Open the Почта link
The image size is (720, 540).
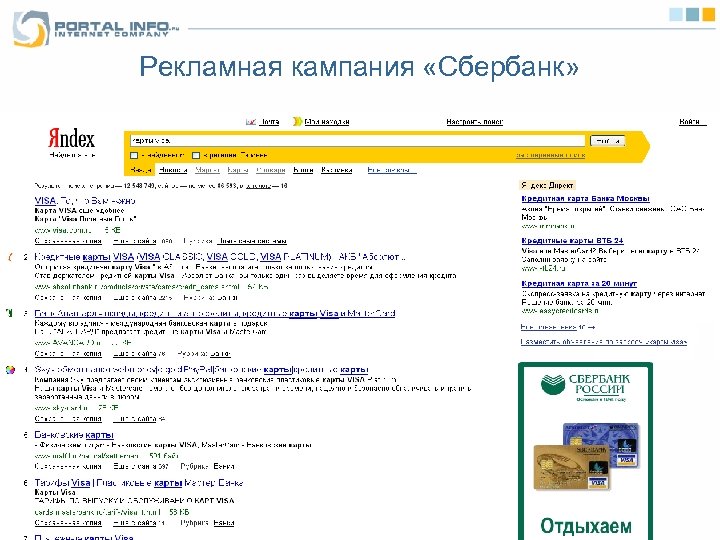tap(269, 122)
